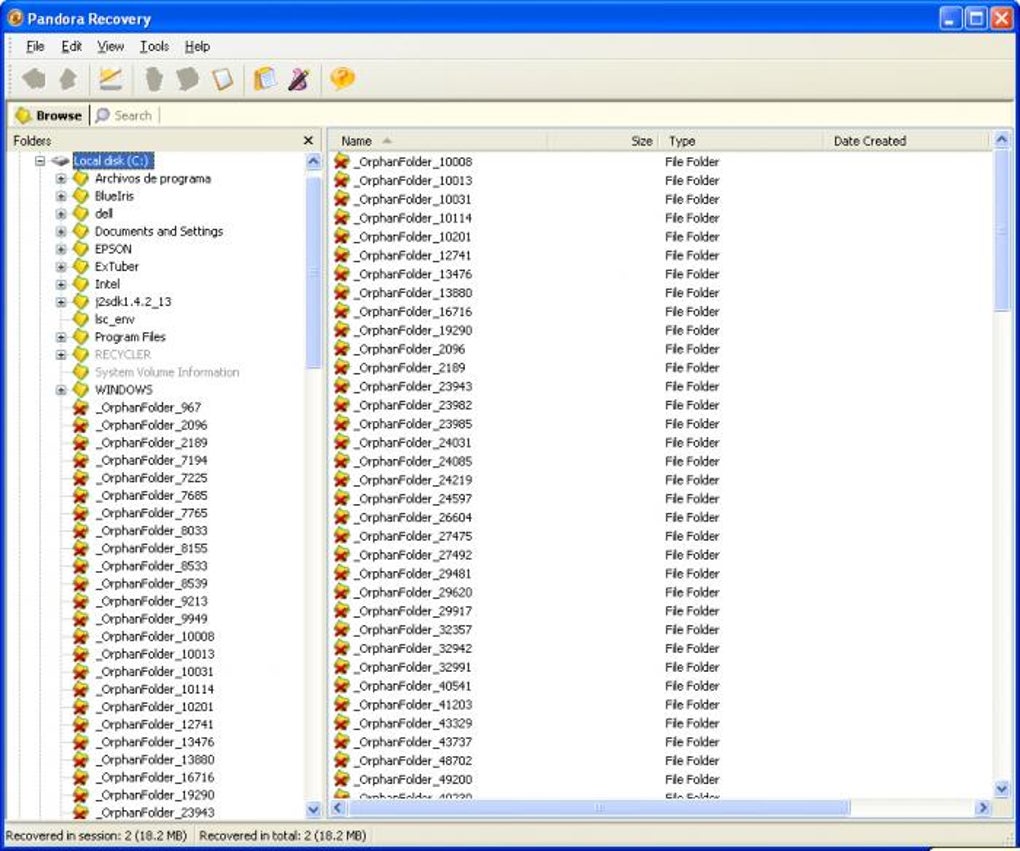This screenshot has width=1020, height=851.
Task: Click the file list scroll down arrow
Action: pyautogui.click(x=1002, y=789)
